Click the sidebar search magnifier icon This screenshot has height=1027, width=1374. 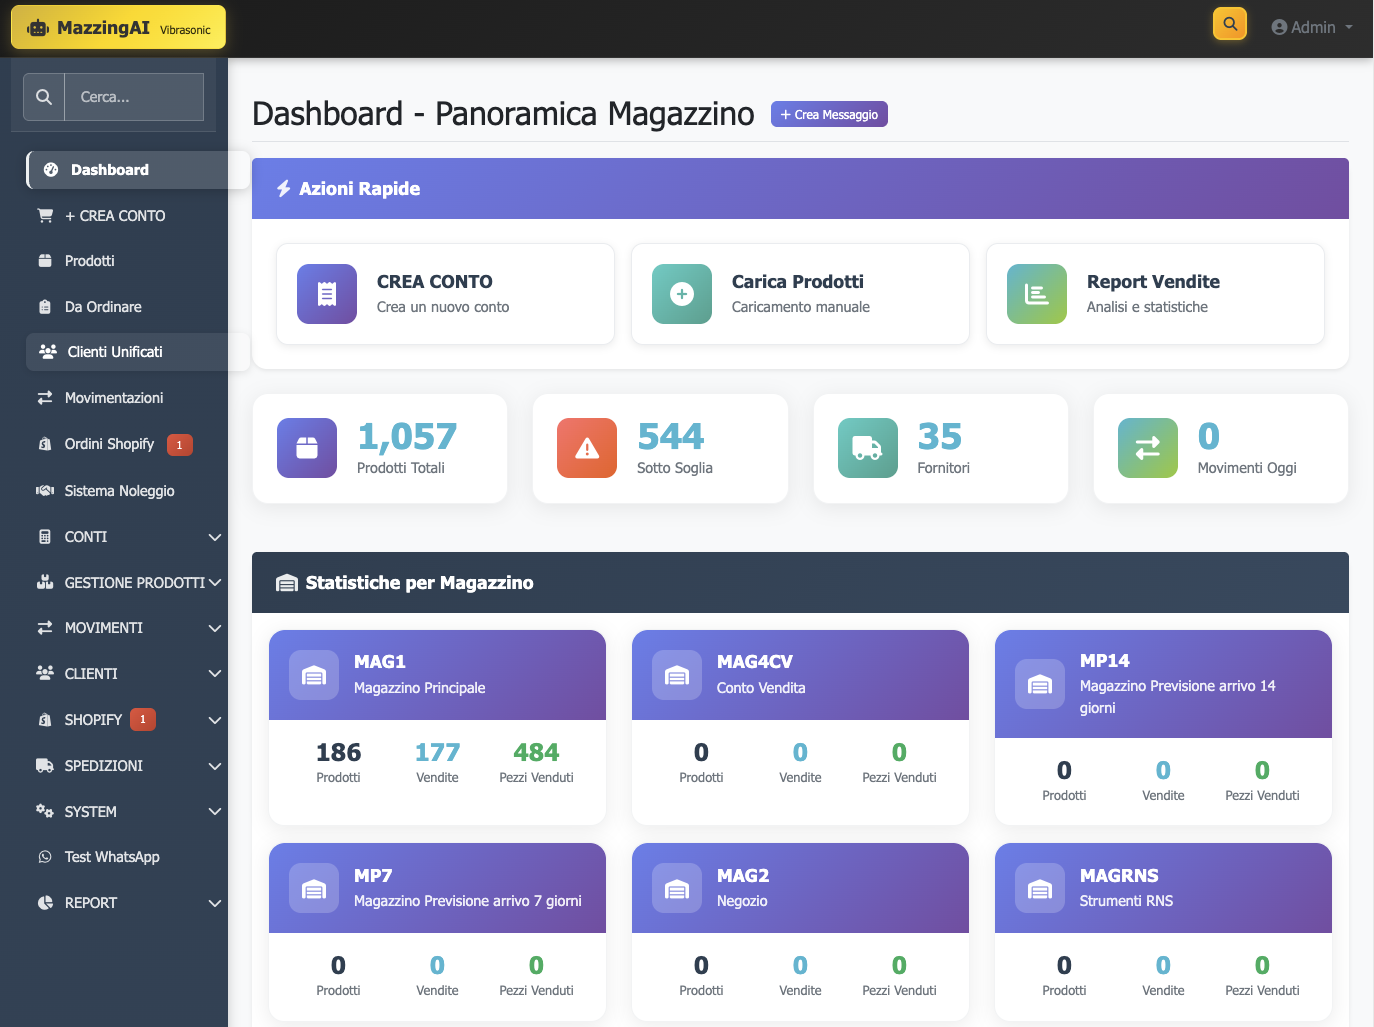44,97
